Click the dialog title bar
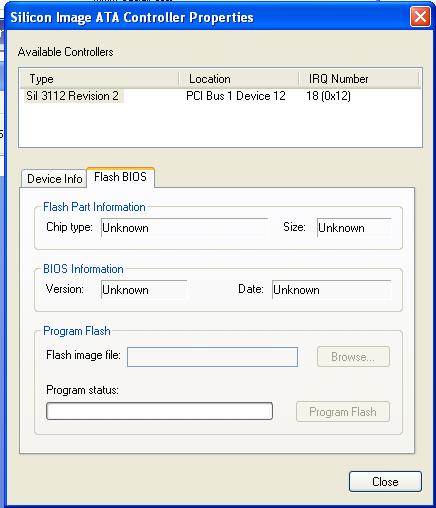The width and height of the screenshot is (436, 508). point(207,17)
